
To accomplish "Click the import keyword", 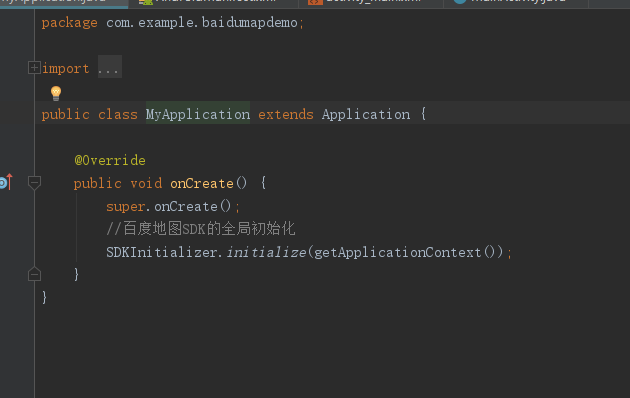I will 65,69.
